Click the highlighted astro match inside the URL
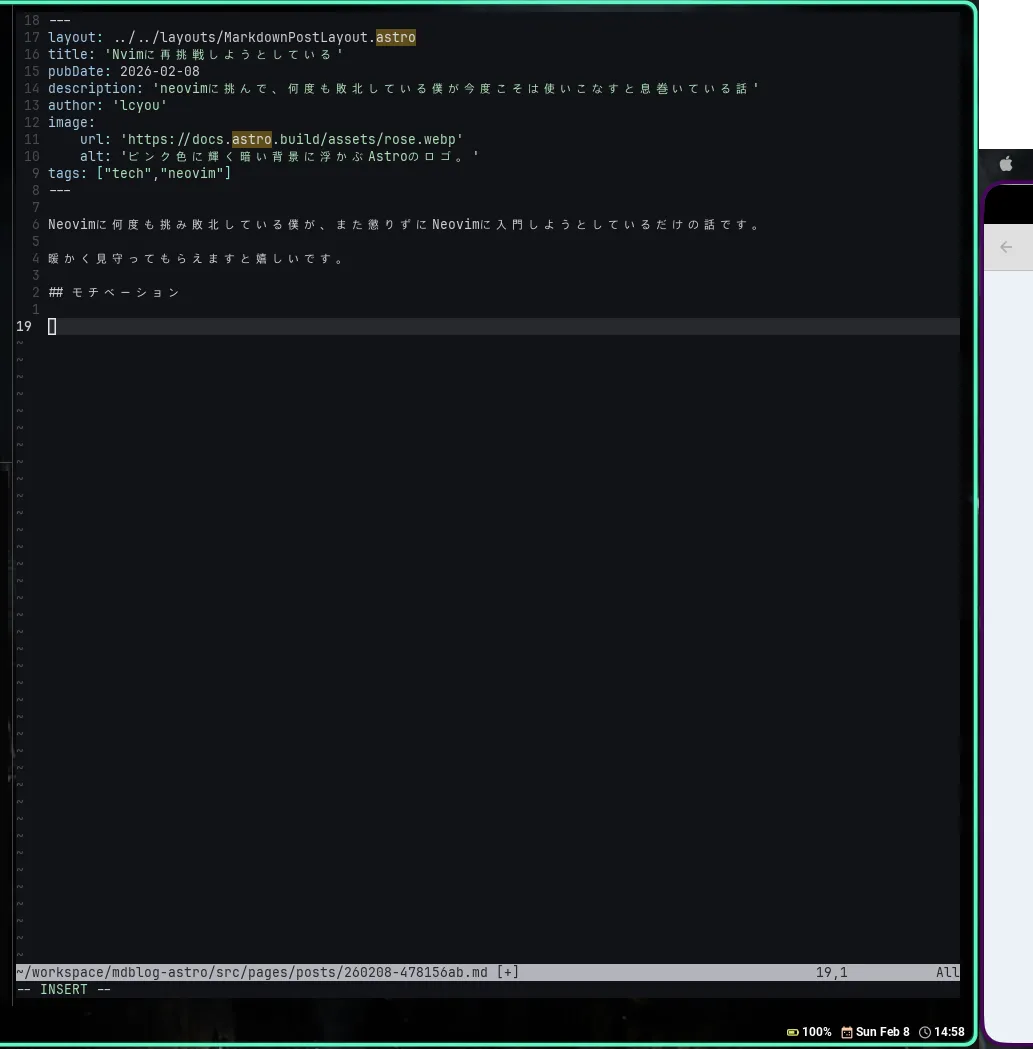The width and height of the screenshot is (1033, 1049). 252,139
